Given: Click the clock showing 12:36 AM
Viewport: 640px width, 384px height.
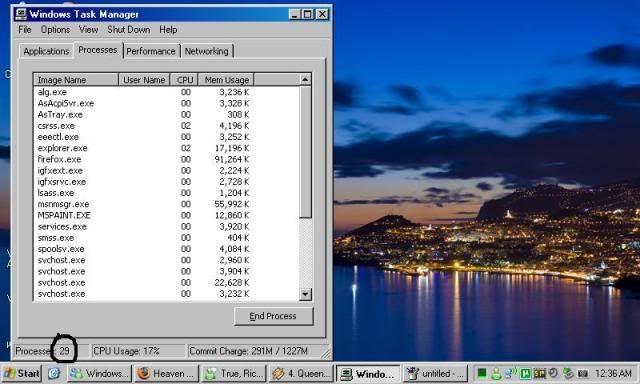Looking at the screenshot, I should click(x=613, y=373).
